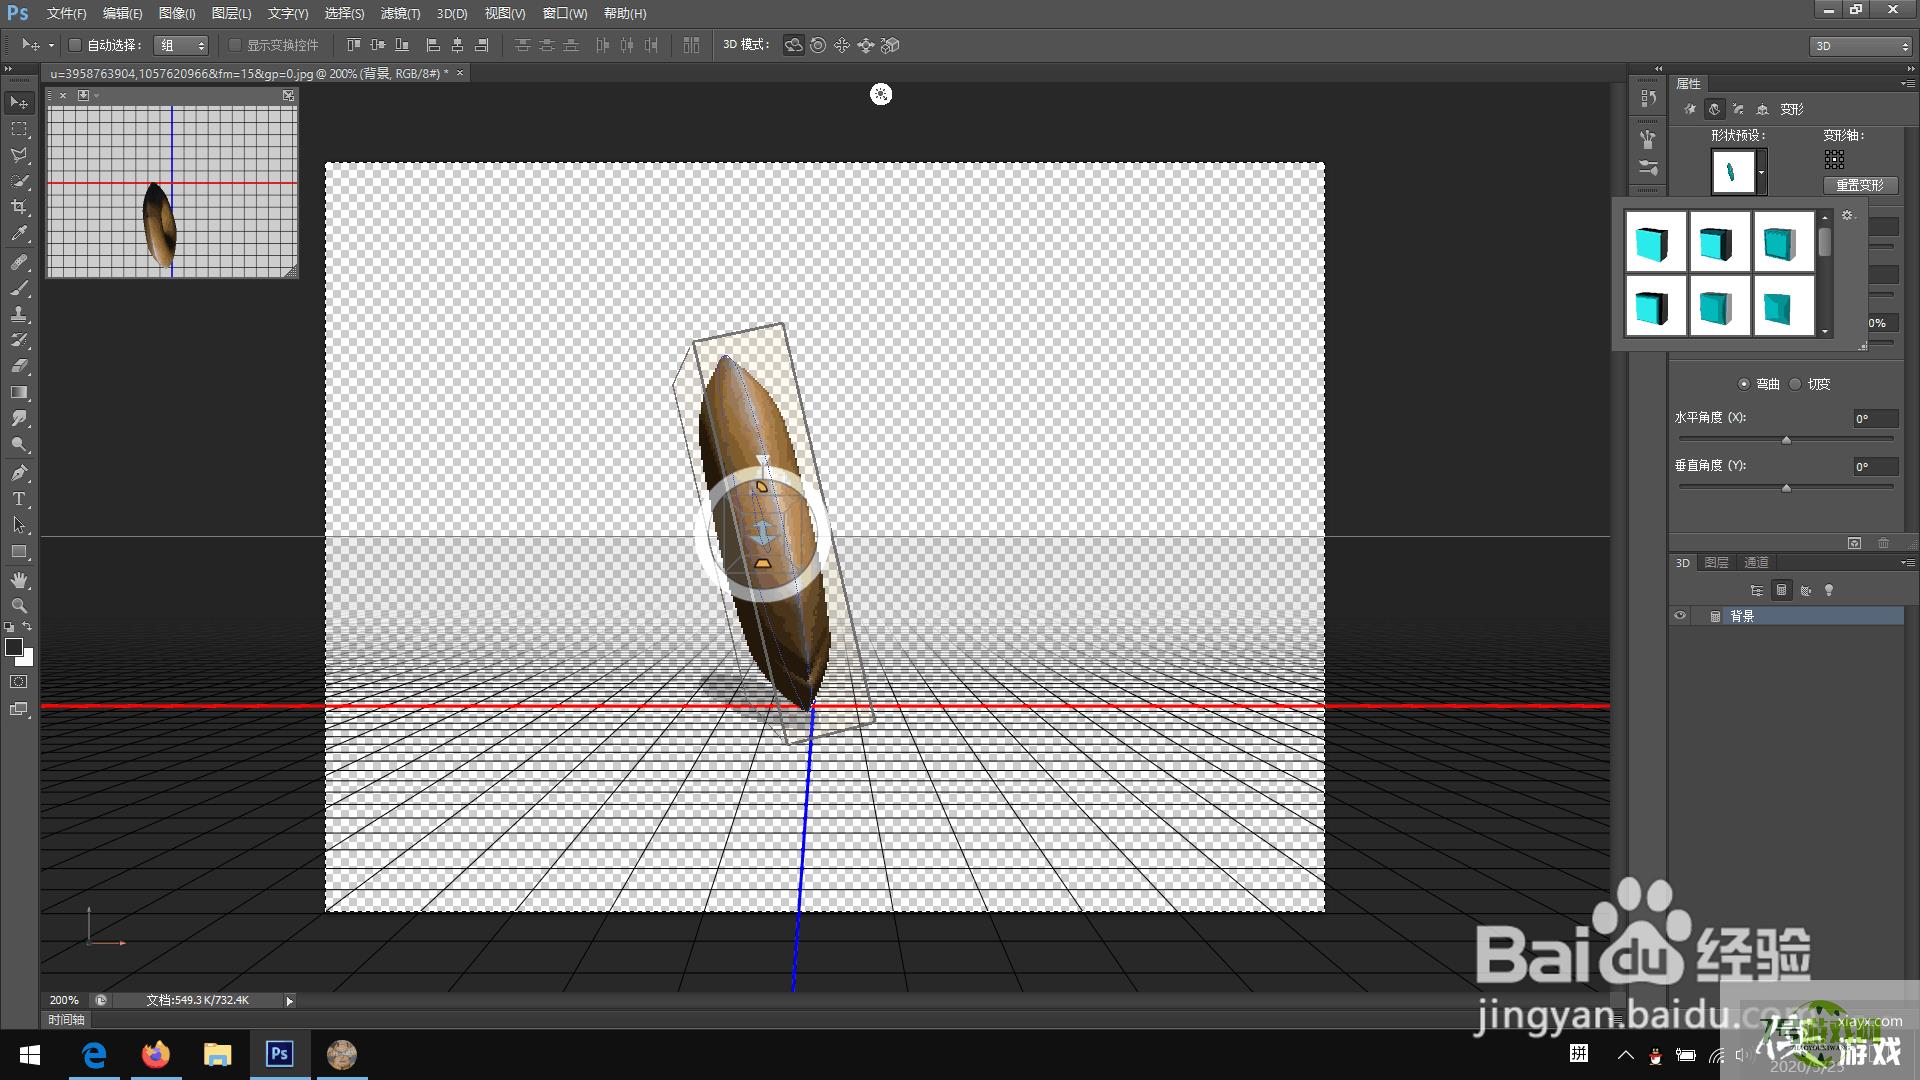Select the Hand tool
This screenshot has height=1080, width=1920.
[19, 579]
